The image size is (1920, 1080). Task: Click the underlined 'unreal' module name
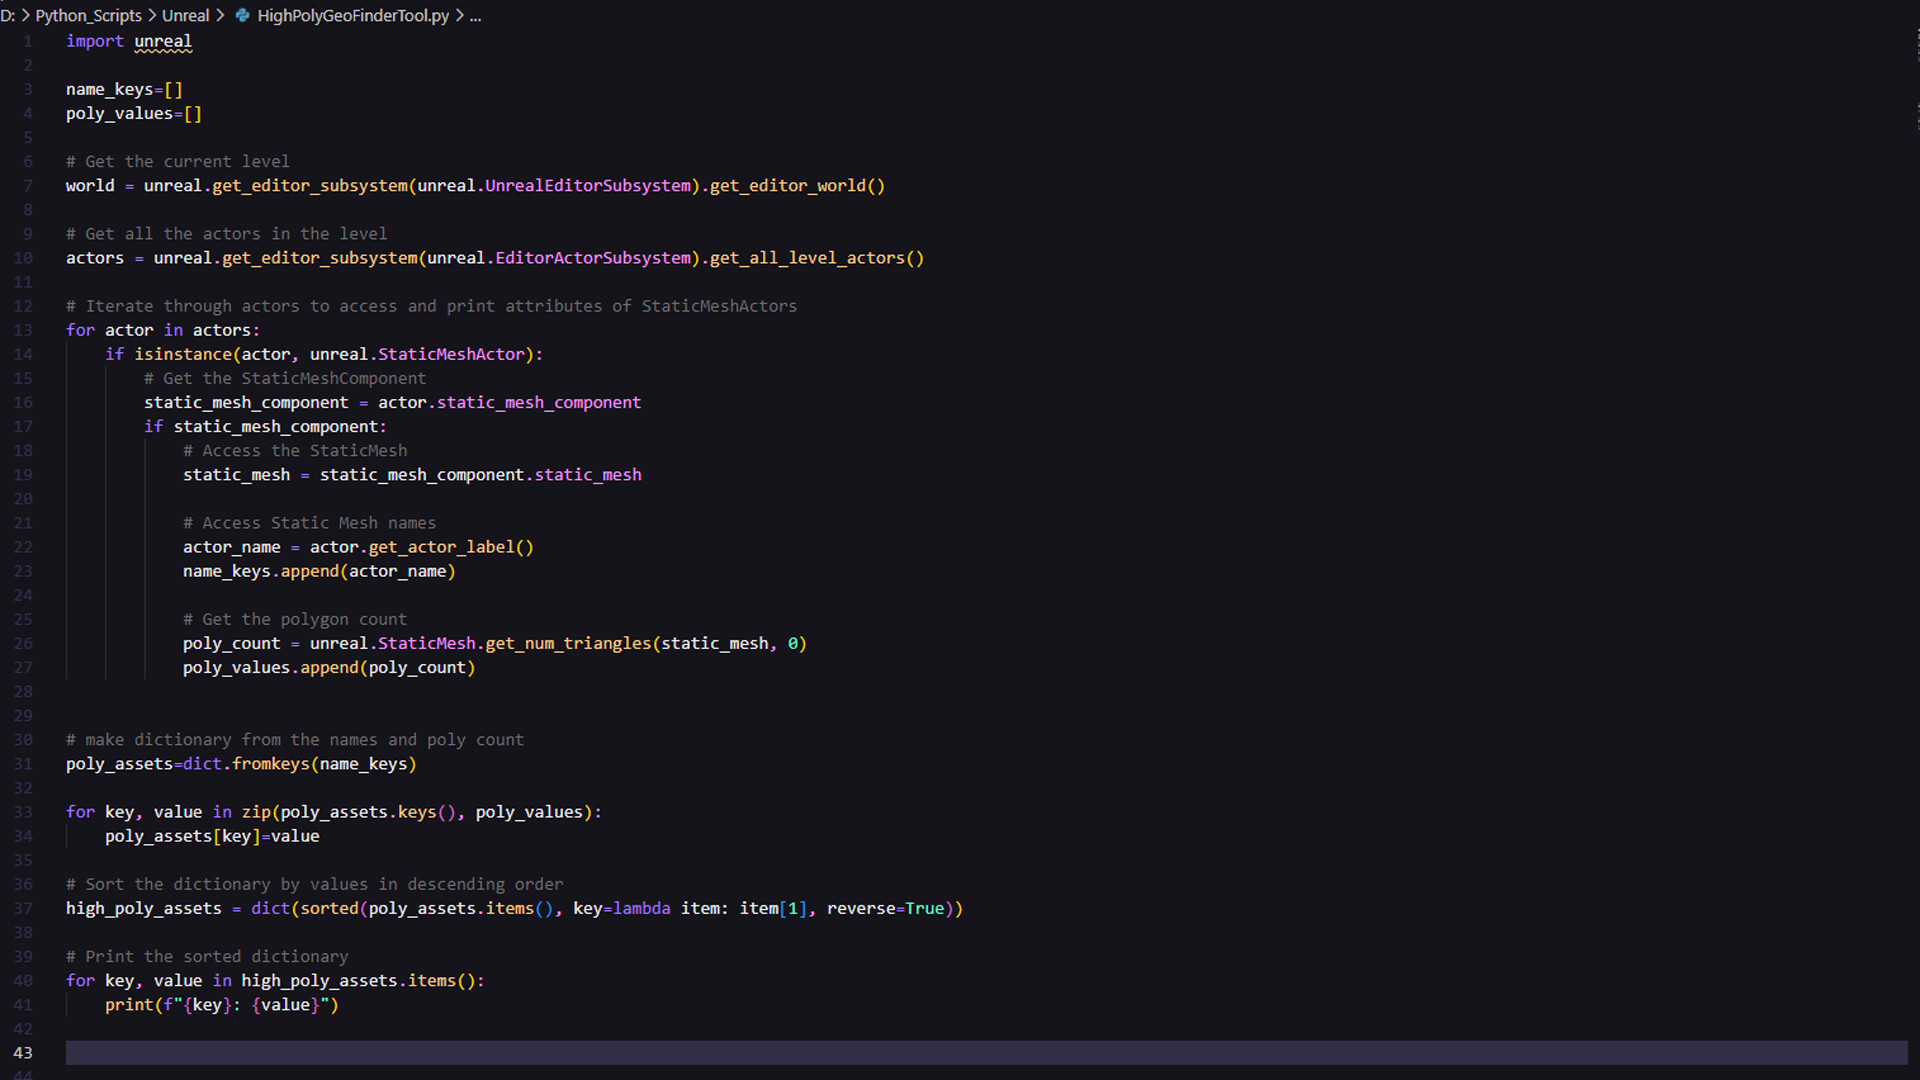163,41
